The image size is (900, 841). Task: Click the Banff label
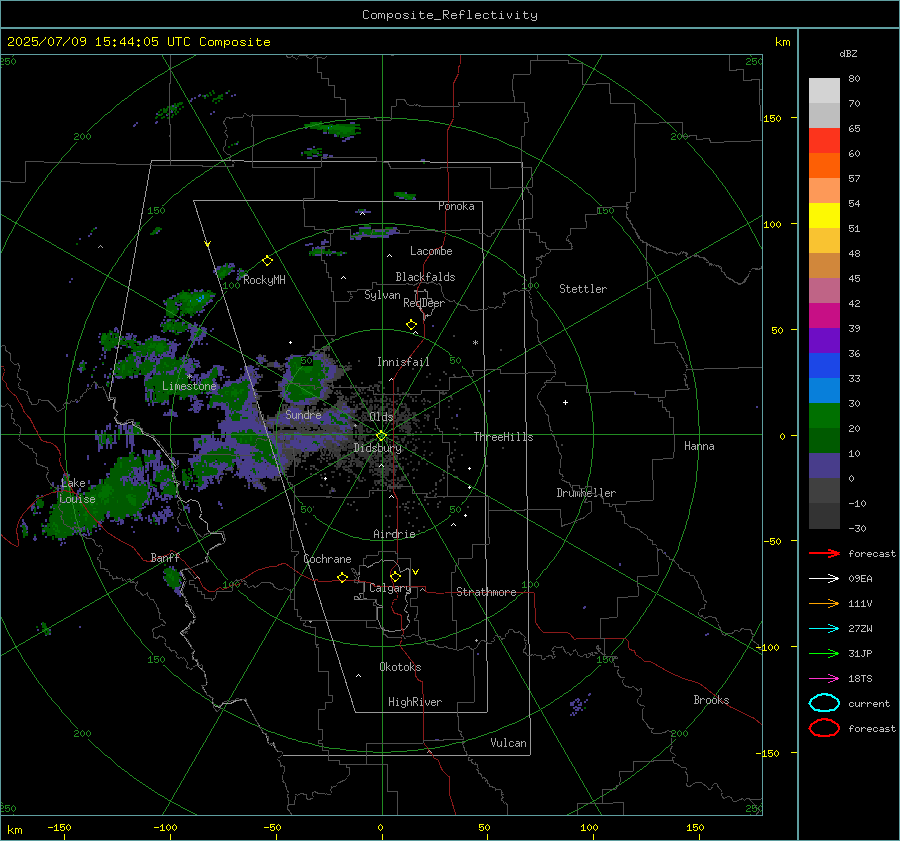pyautogui.click(x=165, y=557)
